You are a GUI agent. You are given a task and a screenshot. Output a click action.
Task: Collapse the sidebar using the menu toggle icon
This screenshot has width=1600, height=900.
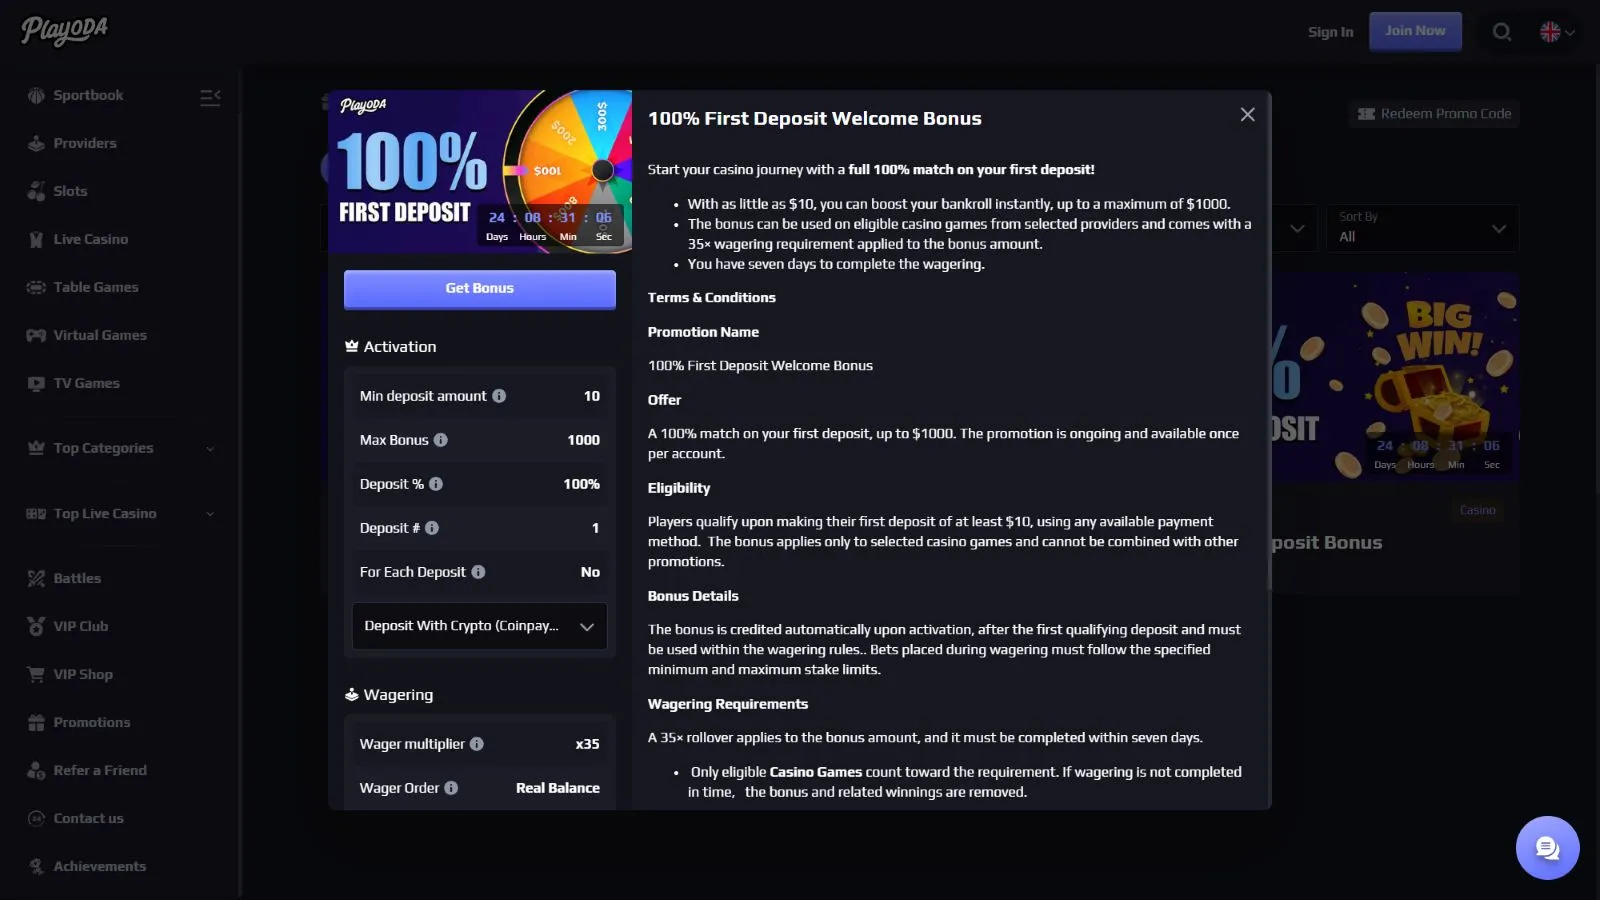pos(210,97)
